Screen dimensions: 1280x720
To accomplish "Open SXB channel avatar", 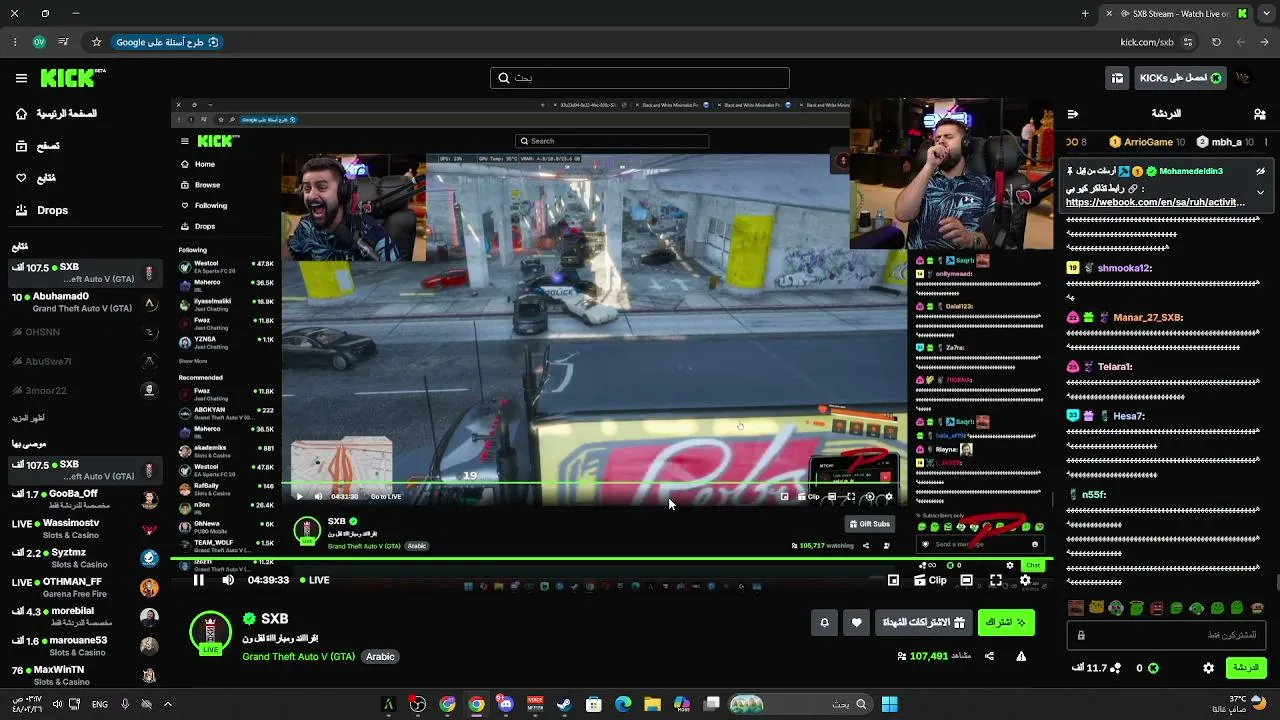I will [x=210, y=632].
